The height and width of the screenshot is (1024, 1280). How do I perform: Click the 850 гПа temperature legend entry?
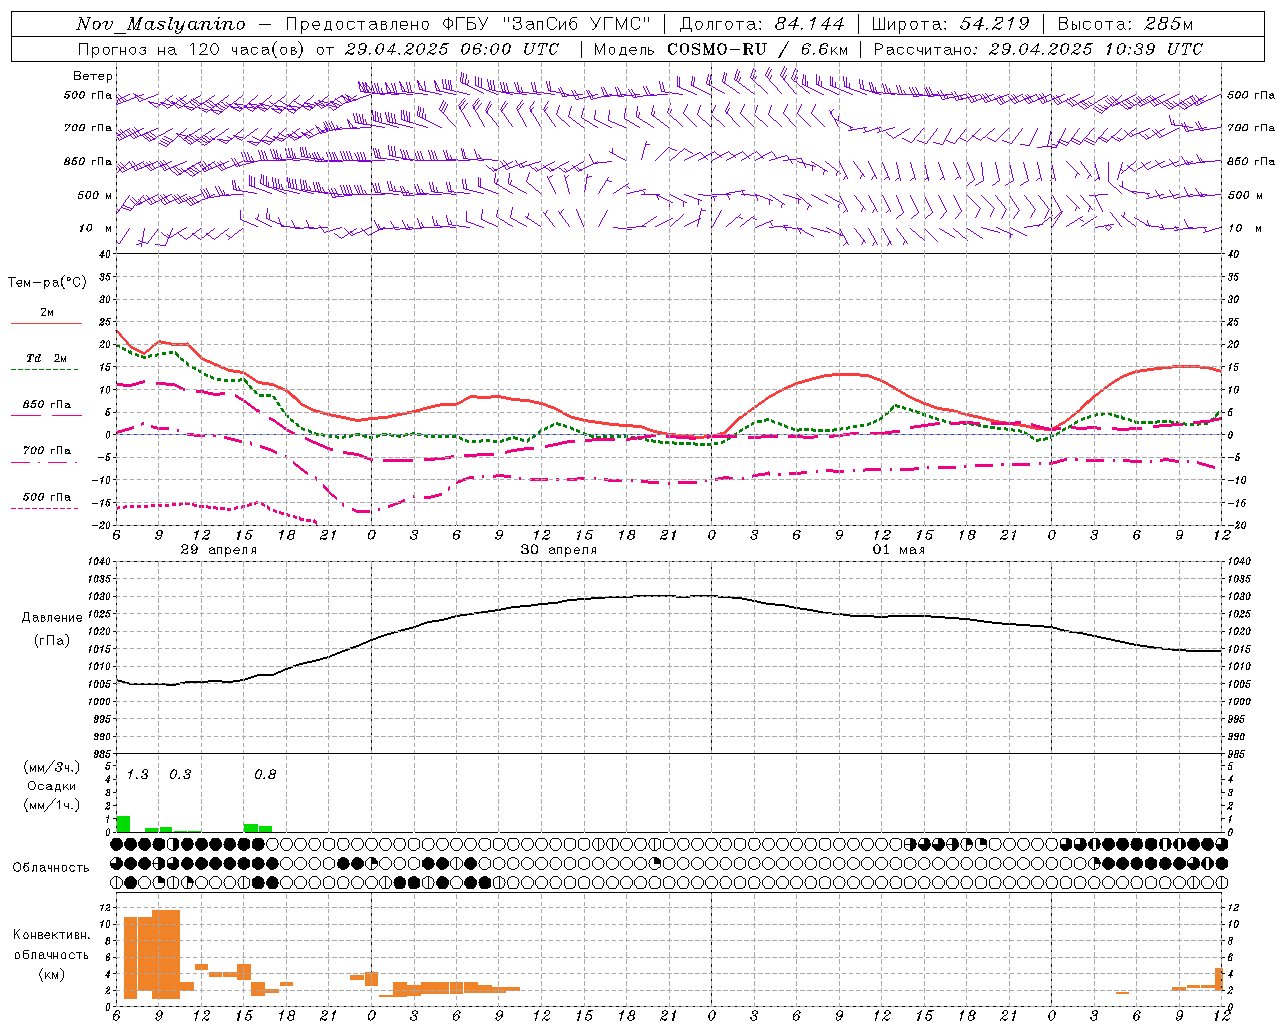pos(46,406)
